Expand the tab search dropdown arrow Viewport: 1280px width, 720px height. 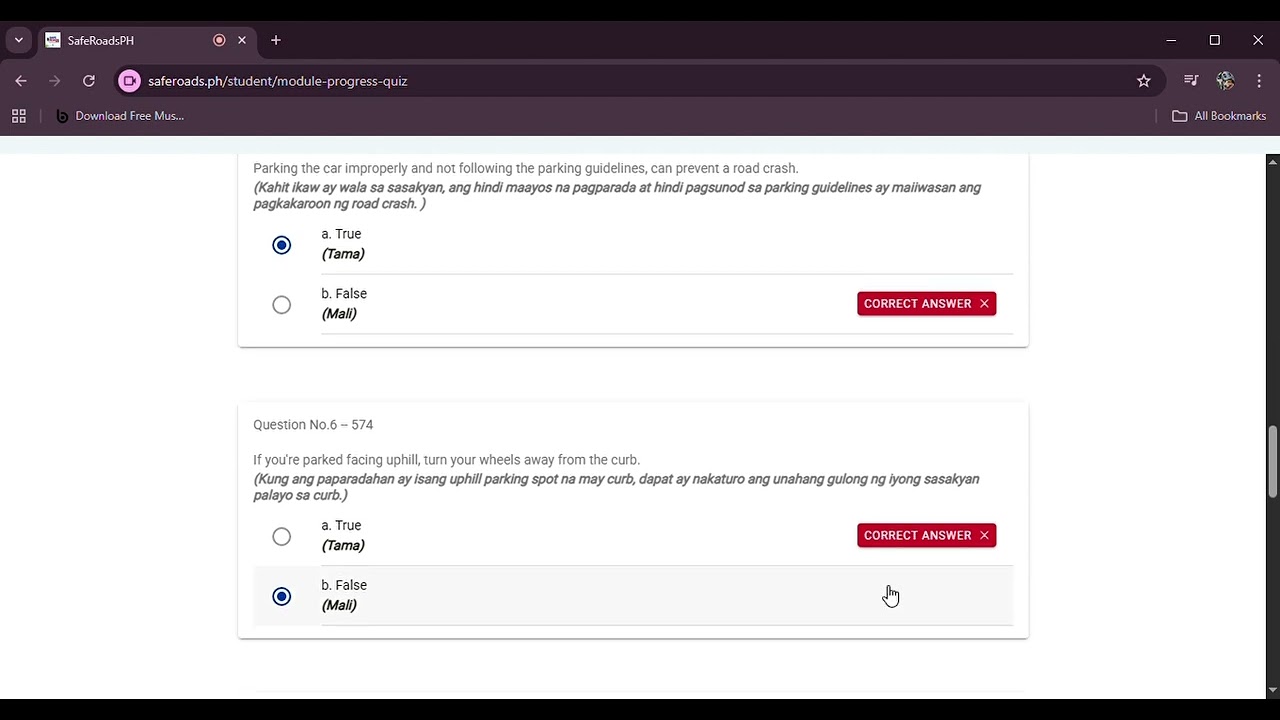pyautogui.click(x=19, y=40)
